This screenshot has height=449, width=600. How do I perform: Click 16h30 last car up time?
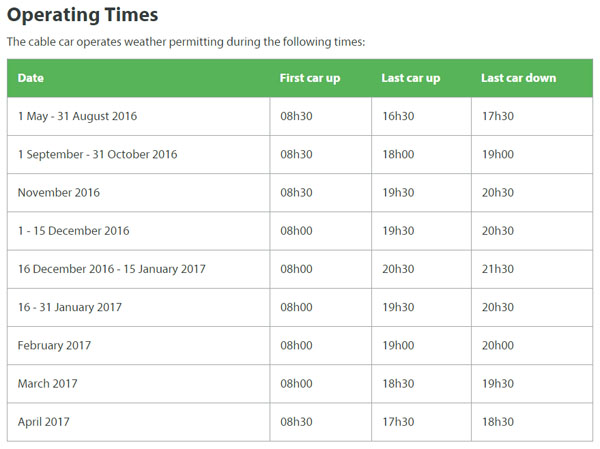pyautogui.click(x=398, y=116)
